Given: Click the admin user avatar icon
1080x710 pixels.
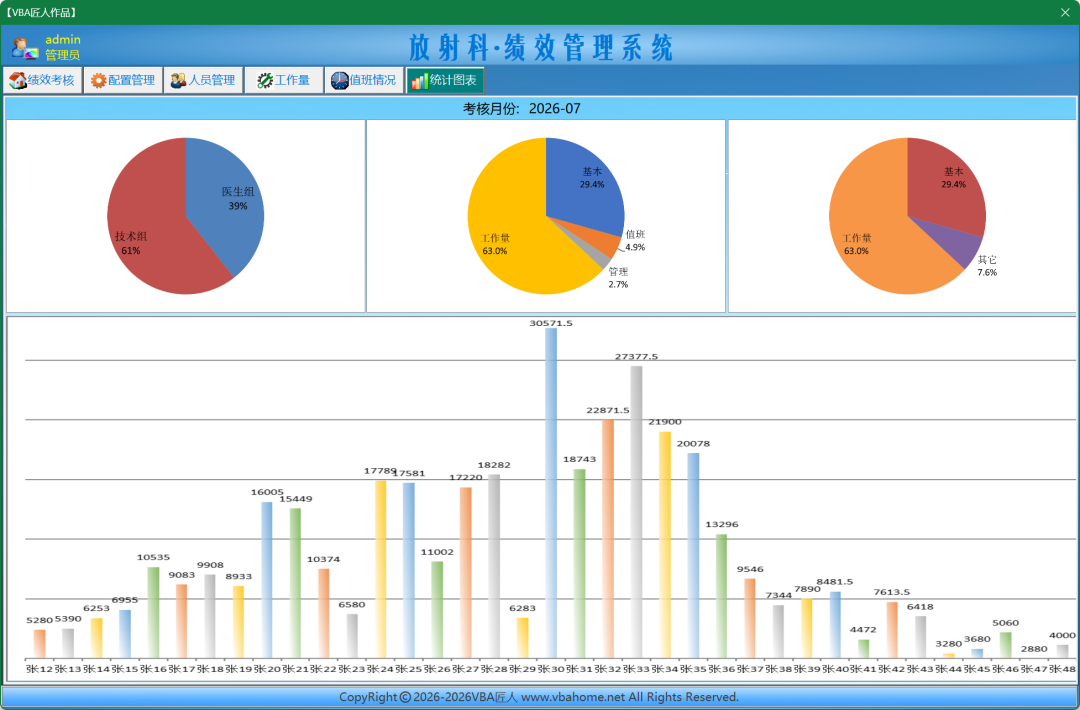Looking at the screenshot, I should point(25,48).
